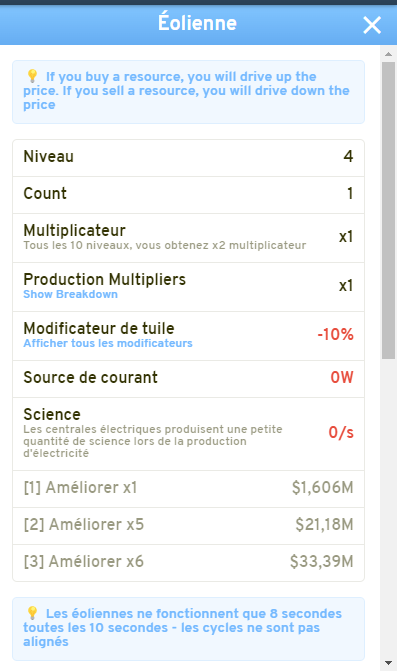Click the Science 0/s value

(x=341, y=432)
